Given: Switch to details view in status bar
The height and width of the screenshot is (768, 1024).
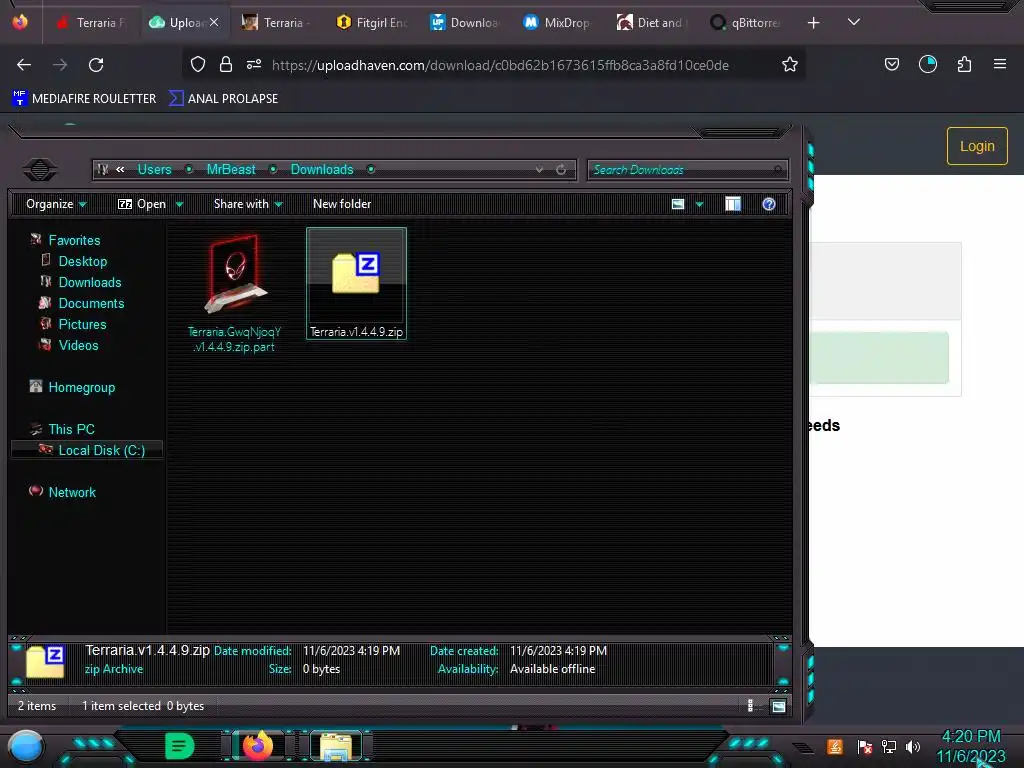Looking at the screenshot, I should point(750,705).
